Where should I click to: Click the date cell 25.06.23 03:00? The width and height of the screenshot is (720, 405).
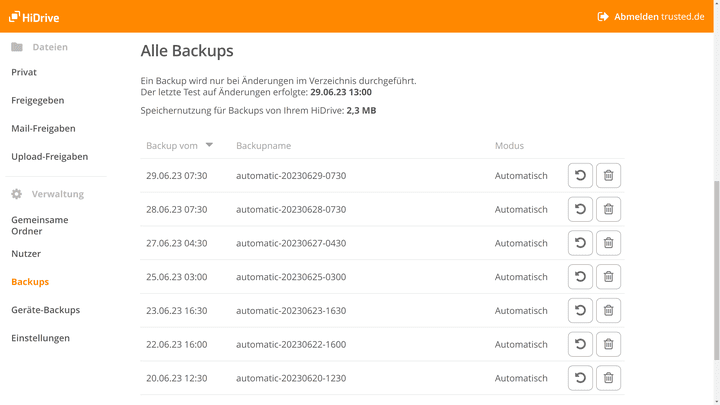pyautogui.click(x=177, y=277)
